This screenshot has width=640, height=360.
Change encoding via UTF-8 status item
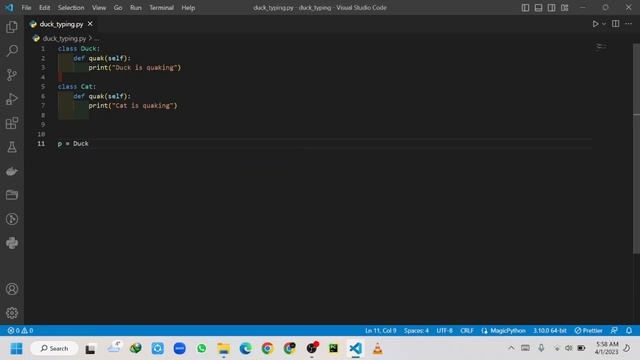(444, 330)
